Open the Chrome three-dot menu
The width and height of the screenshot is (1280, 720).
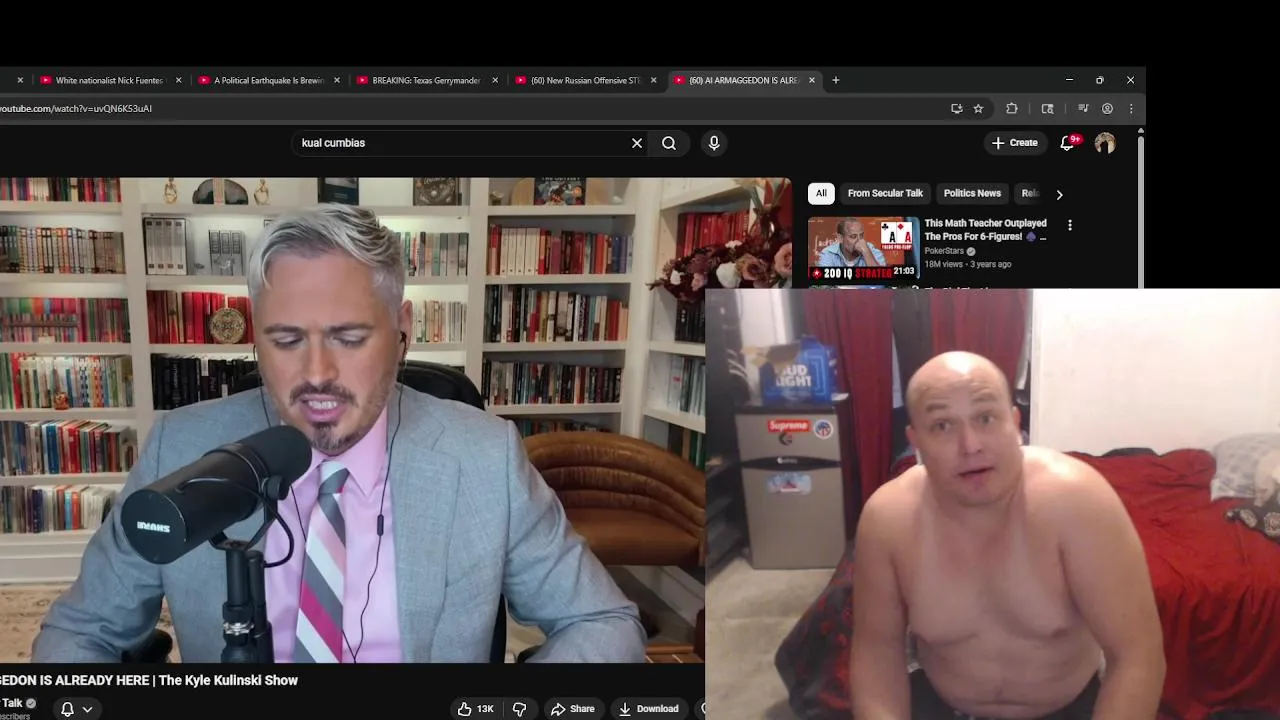click(x=1131, y=108)
